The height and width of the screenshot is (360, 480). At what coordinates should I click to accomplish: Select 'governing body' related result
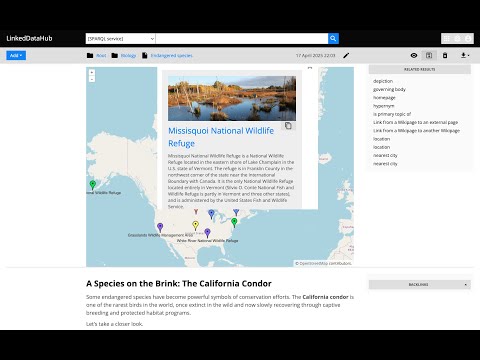389,89
